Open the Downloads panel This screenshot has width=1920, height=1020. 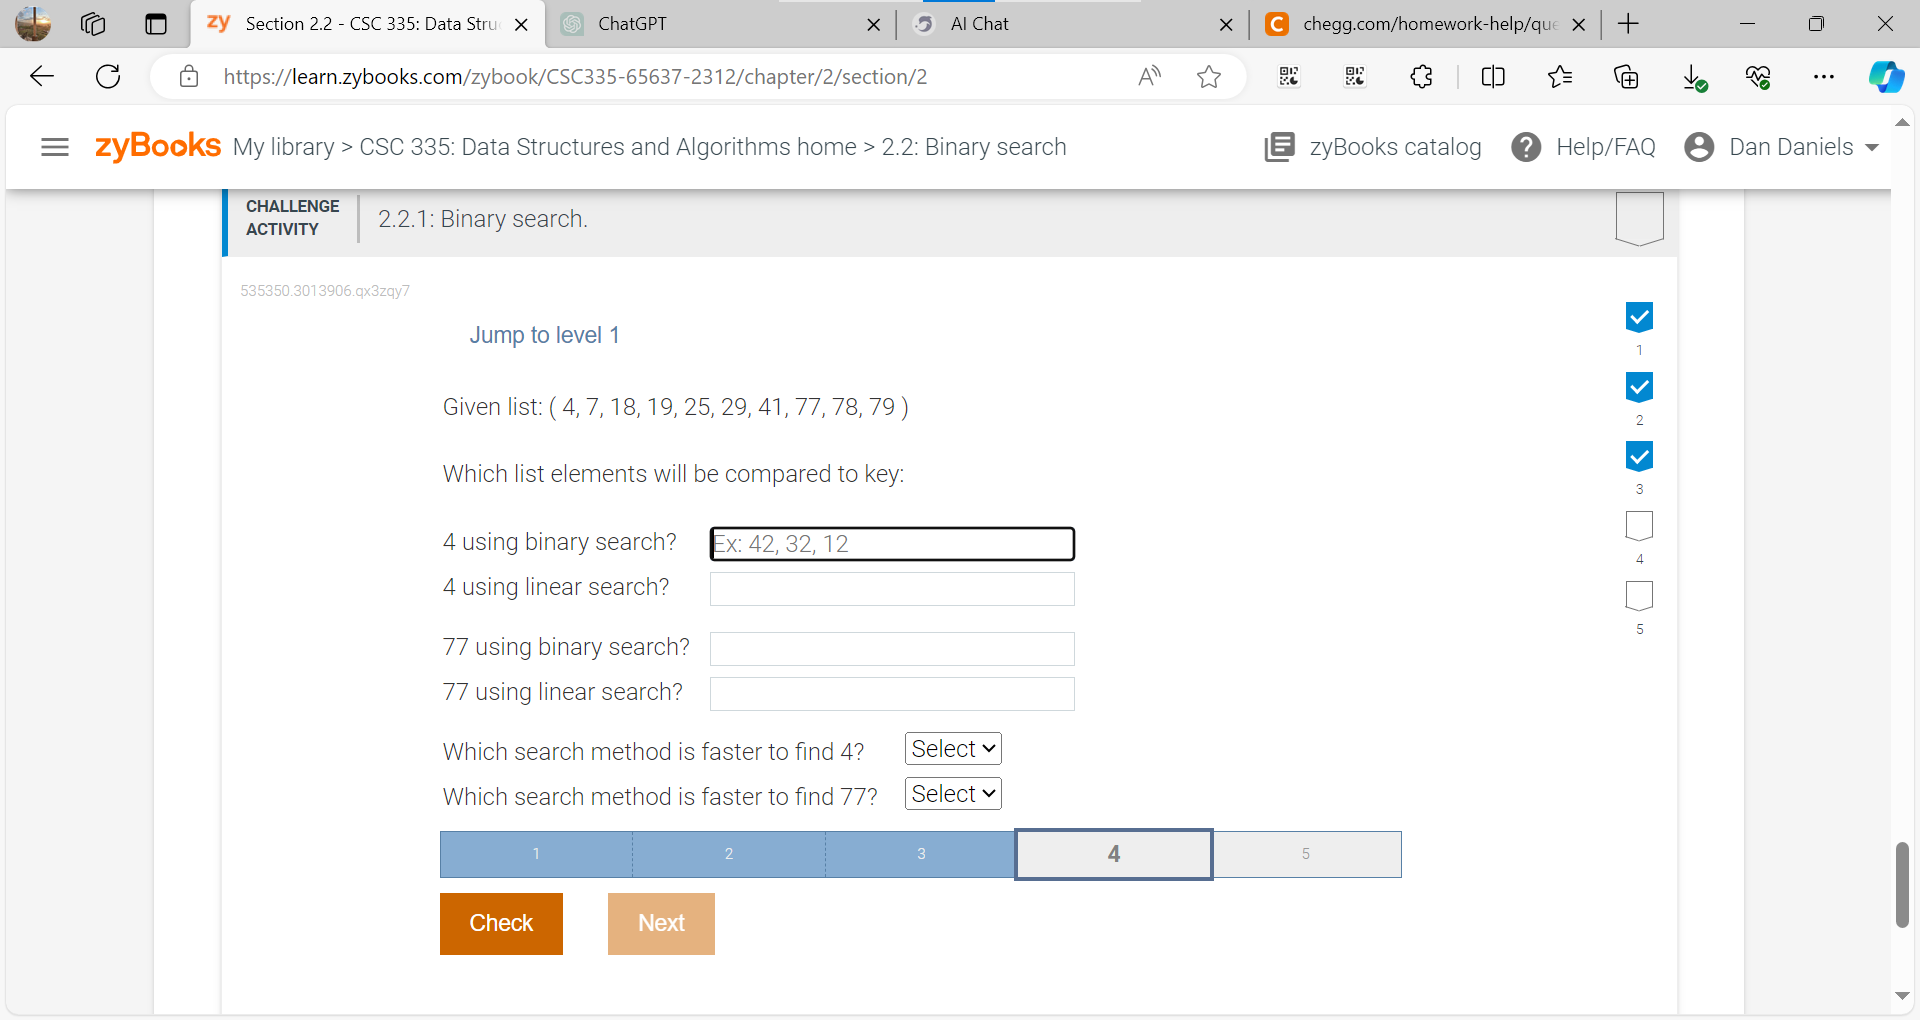(1692, 76)
